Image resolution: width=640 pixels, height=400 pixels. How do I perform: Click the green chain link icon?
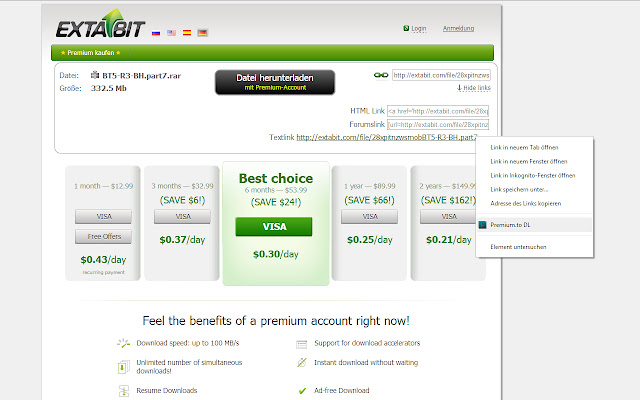381,75
